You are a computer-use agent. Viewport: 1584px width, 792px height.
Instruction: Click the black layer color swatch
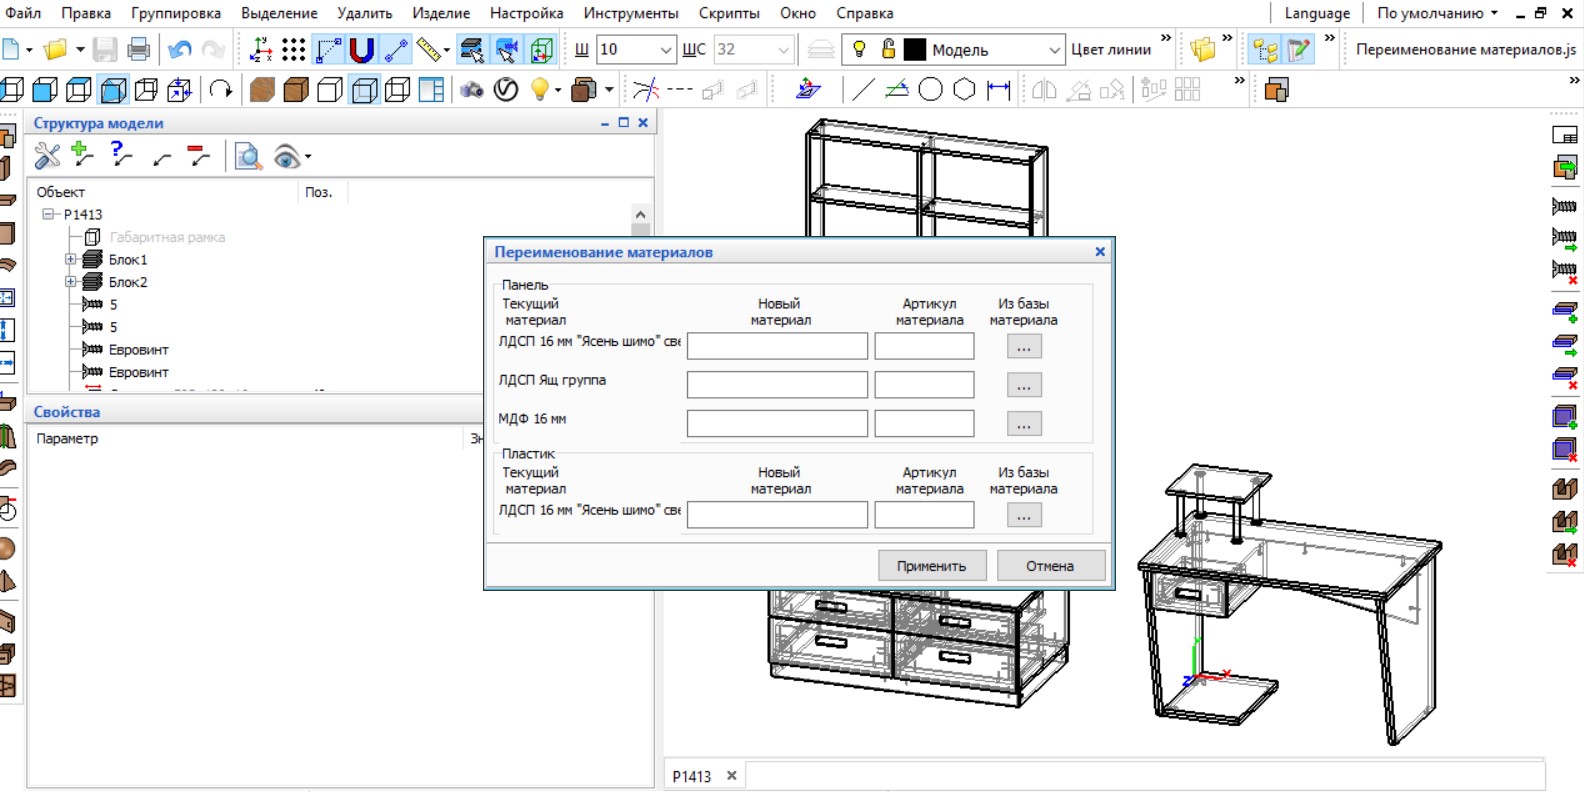915,49
